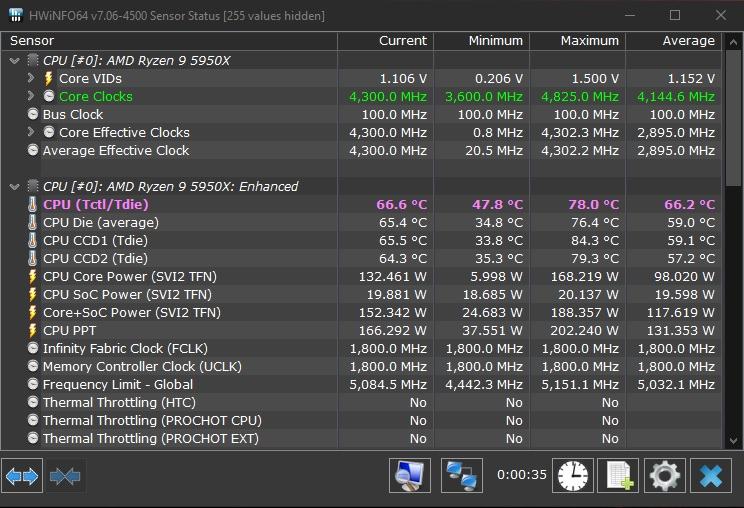The height and width of the screenshot is (508, 744).
Task: Click the expand layout arrows button
Action: point(22,476)
